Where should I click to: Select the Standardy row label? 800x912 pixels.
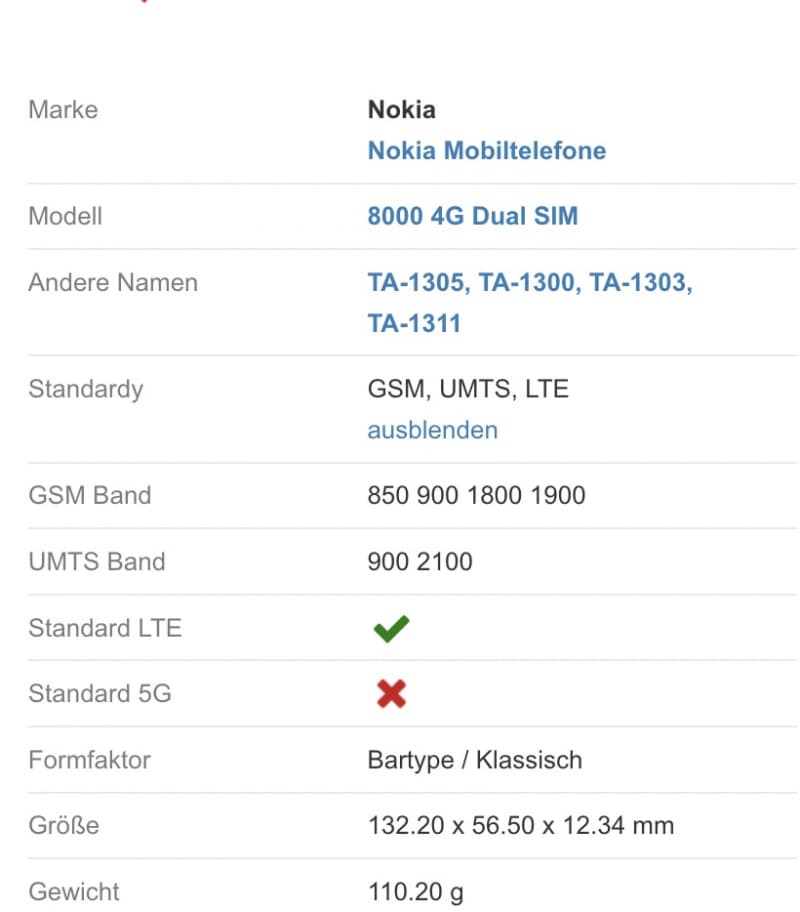point(86,389)
